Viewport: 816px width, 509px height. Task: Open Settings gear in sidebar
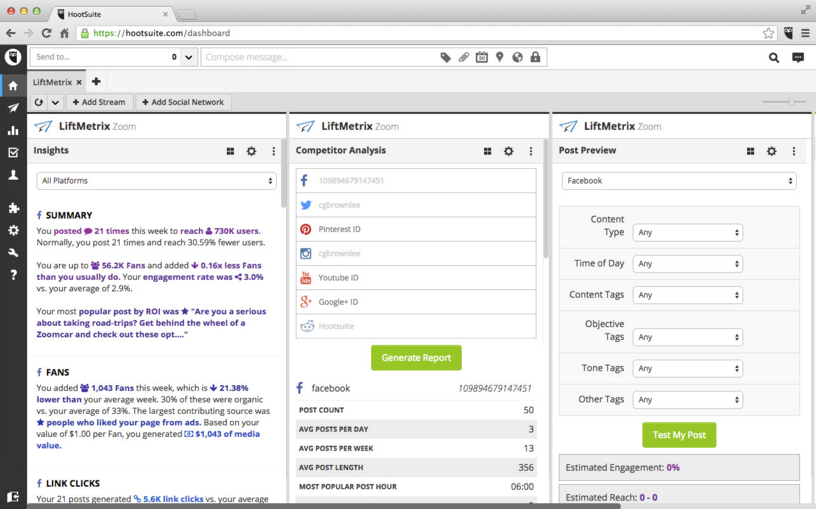[13, 230]
